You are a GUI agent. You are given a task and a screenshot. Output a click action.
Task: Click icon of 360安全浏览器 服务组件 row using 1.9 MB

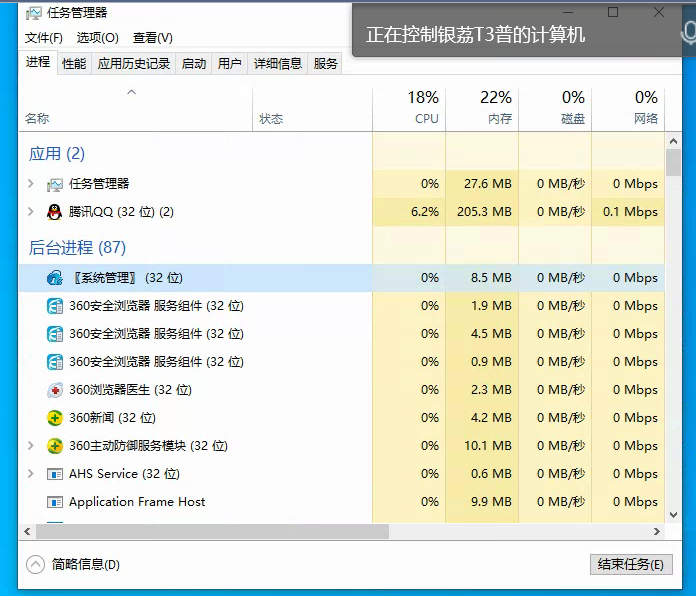(x=55, y=306)
